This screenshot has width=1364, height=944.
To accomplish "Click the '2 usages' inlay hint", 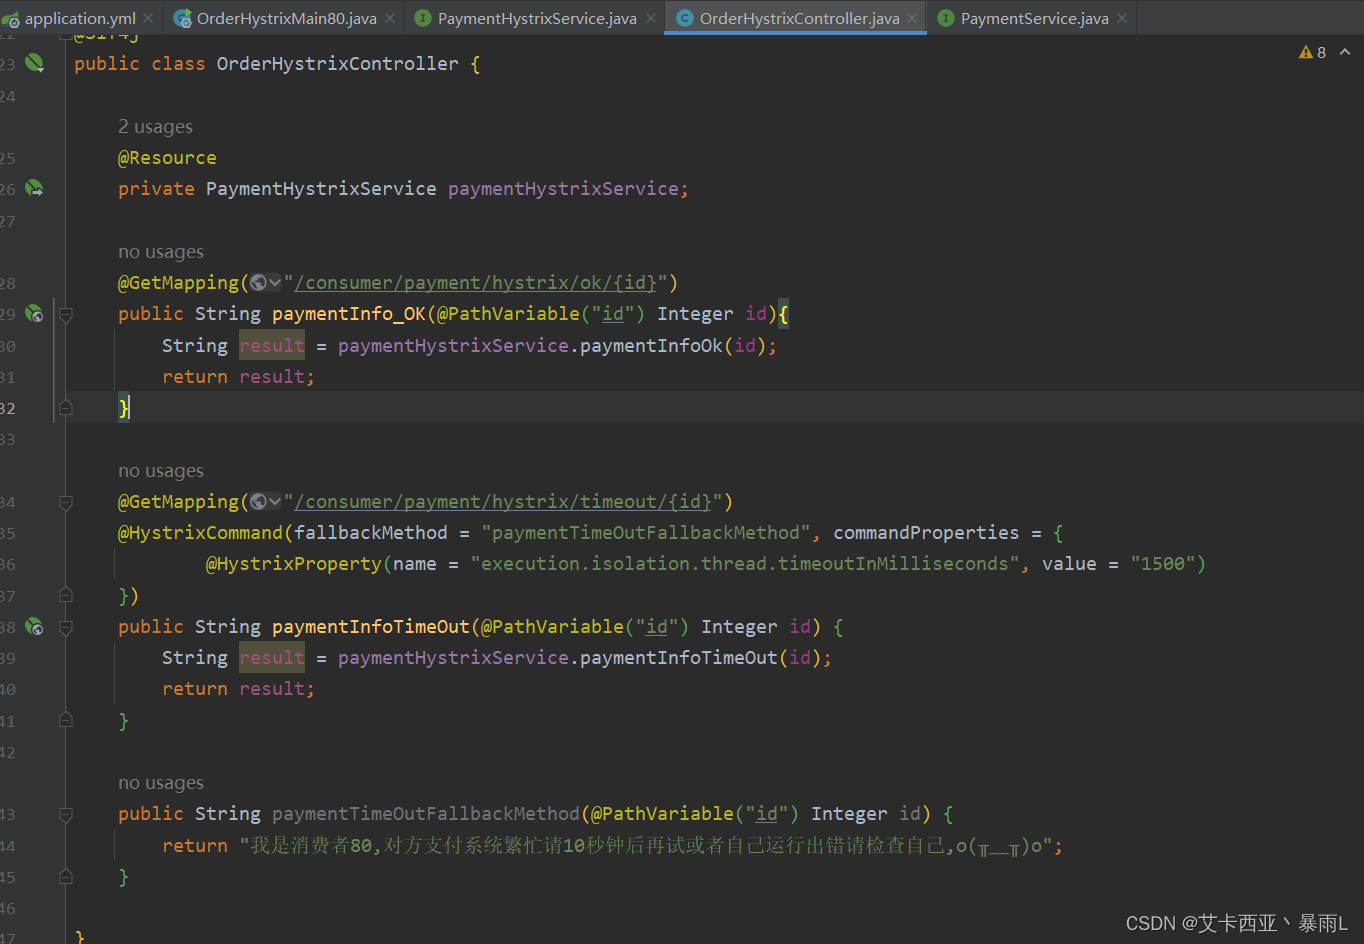I will click(x=155, y=127).
